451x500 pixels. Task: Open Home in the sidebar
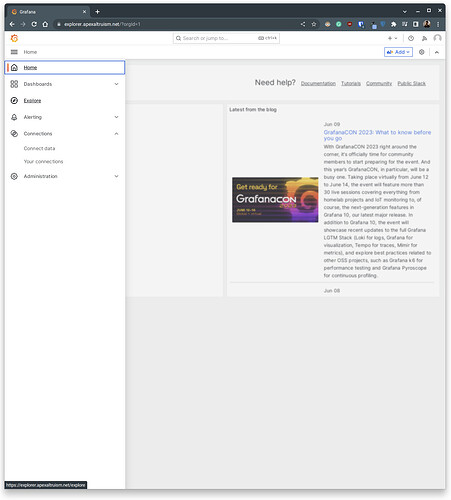click(x=65, y=68)
